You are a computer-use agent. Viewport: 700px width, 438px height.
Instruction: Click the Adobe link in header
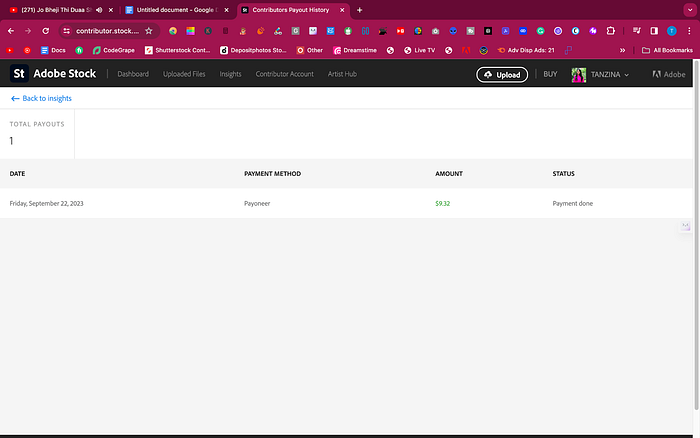668,75
